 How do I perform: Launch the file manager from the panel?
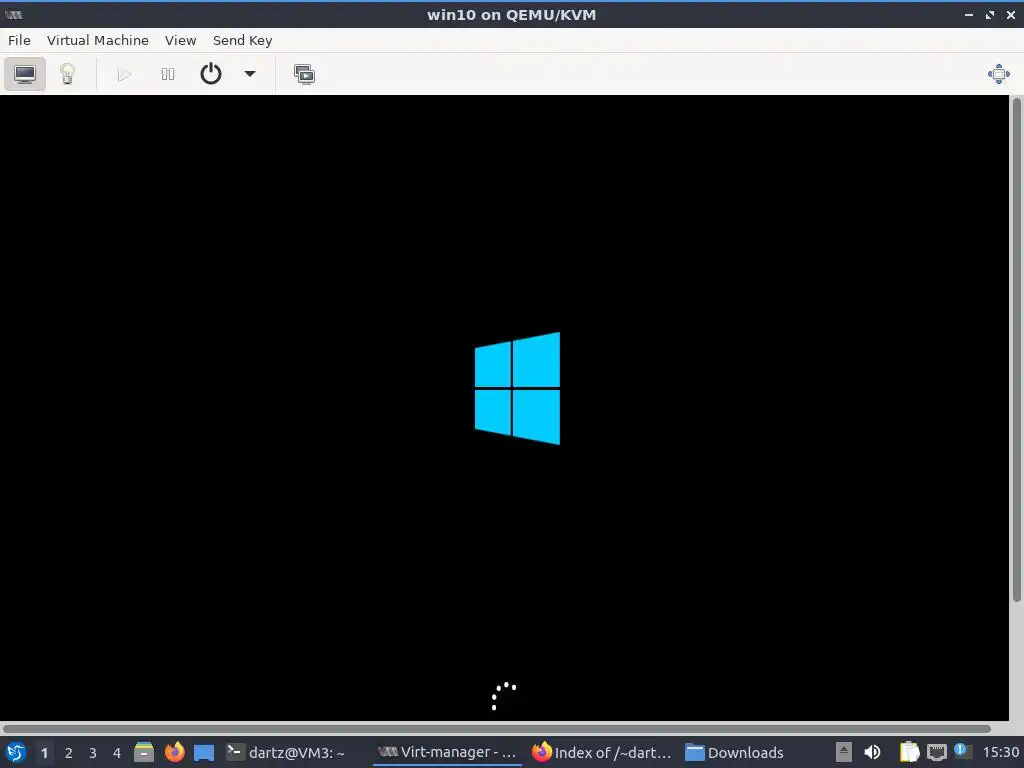(144, 752)
